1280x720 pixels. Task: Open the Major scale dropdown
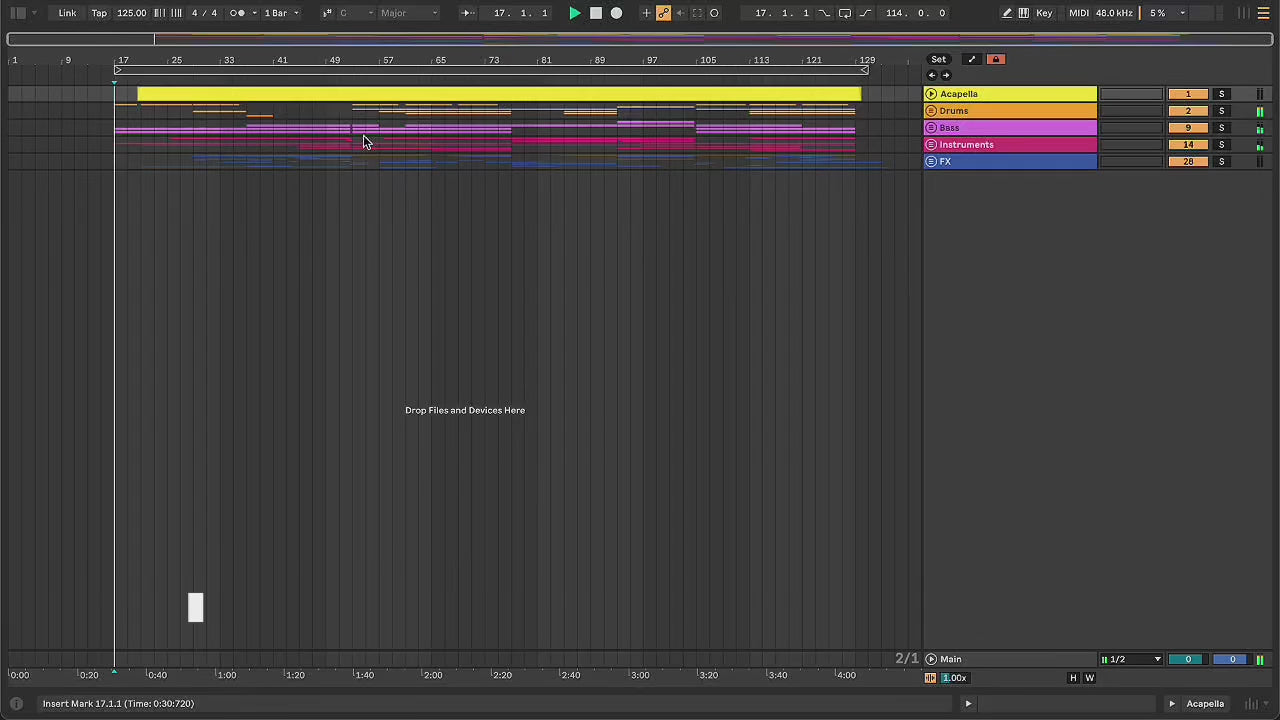point(408,13)
